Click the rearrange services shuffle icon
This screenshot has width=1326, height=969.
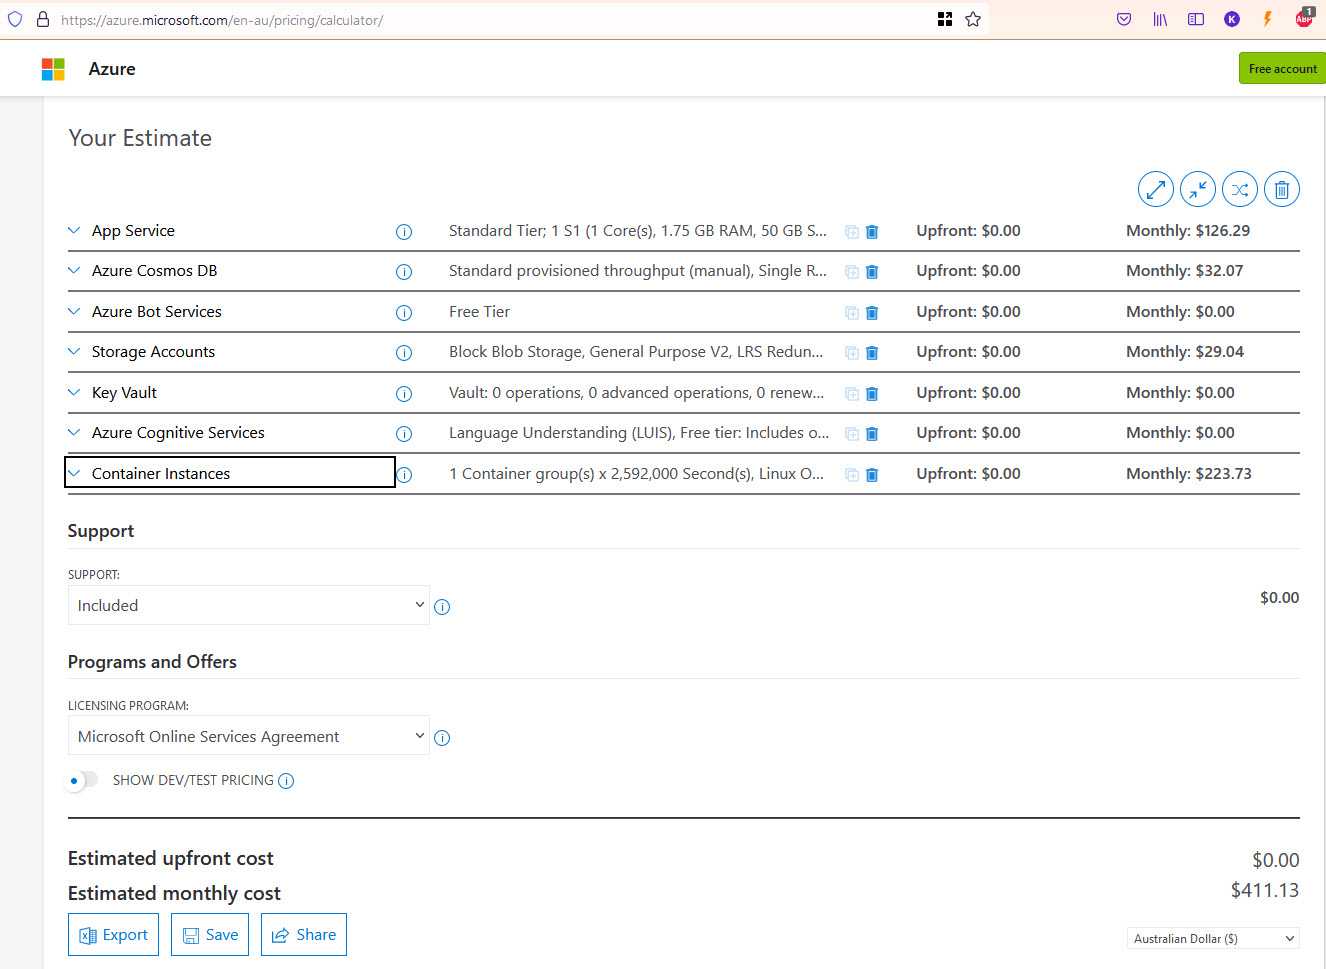tap(1240, 189)
